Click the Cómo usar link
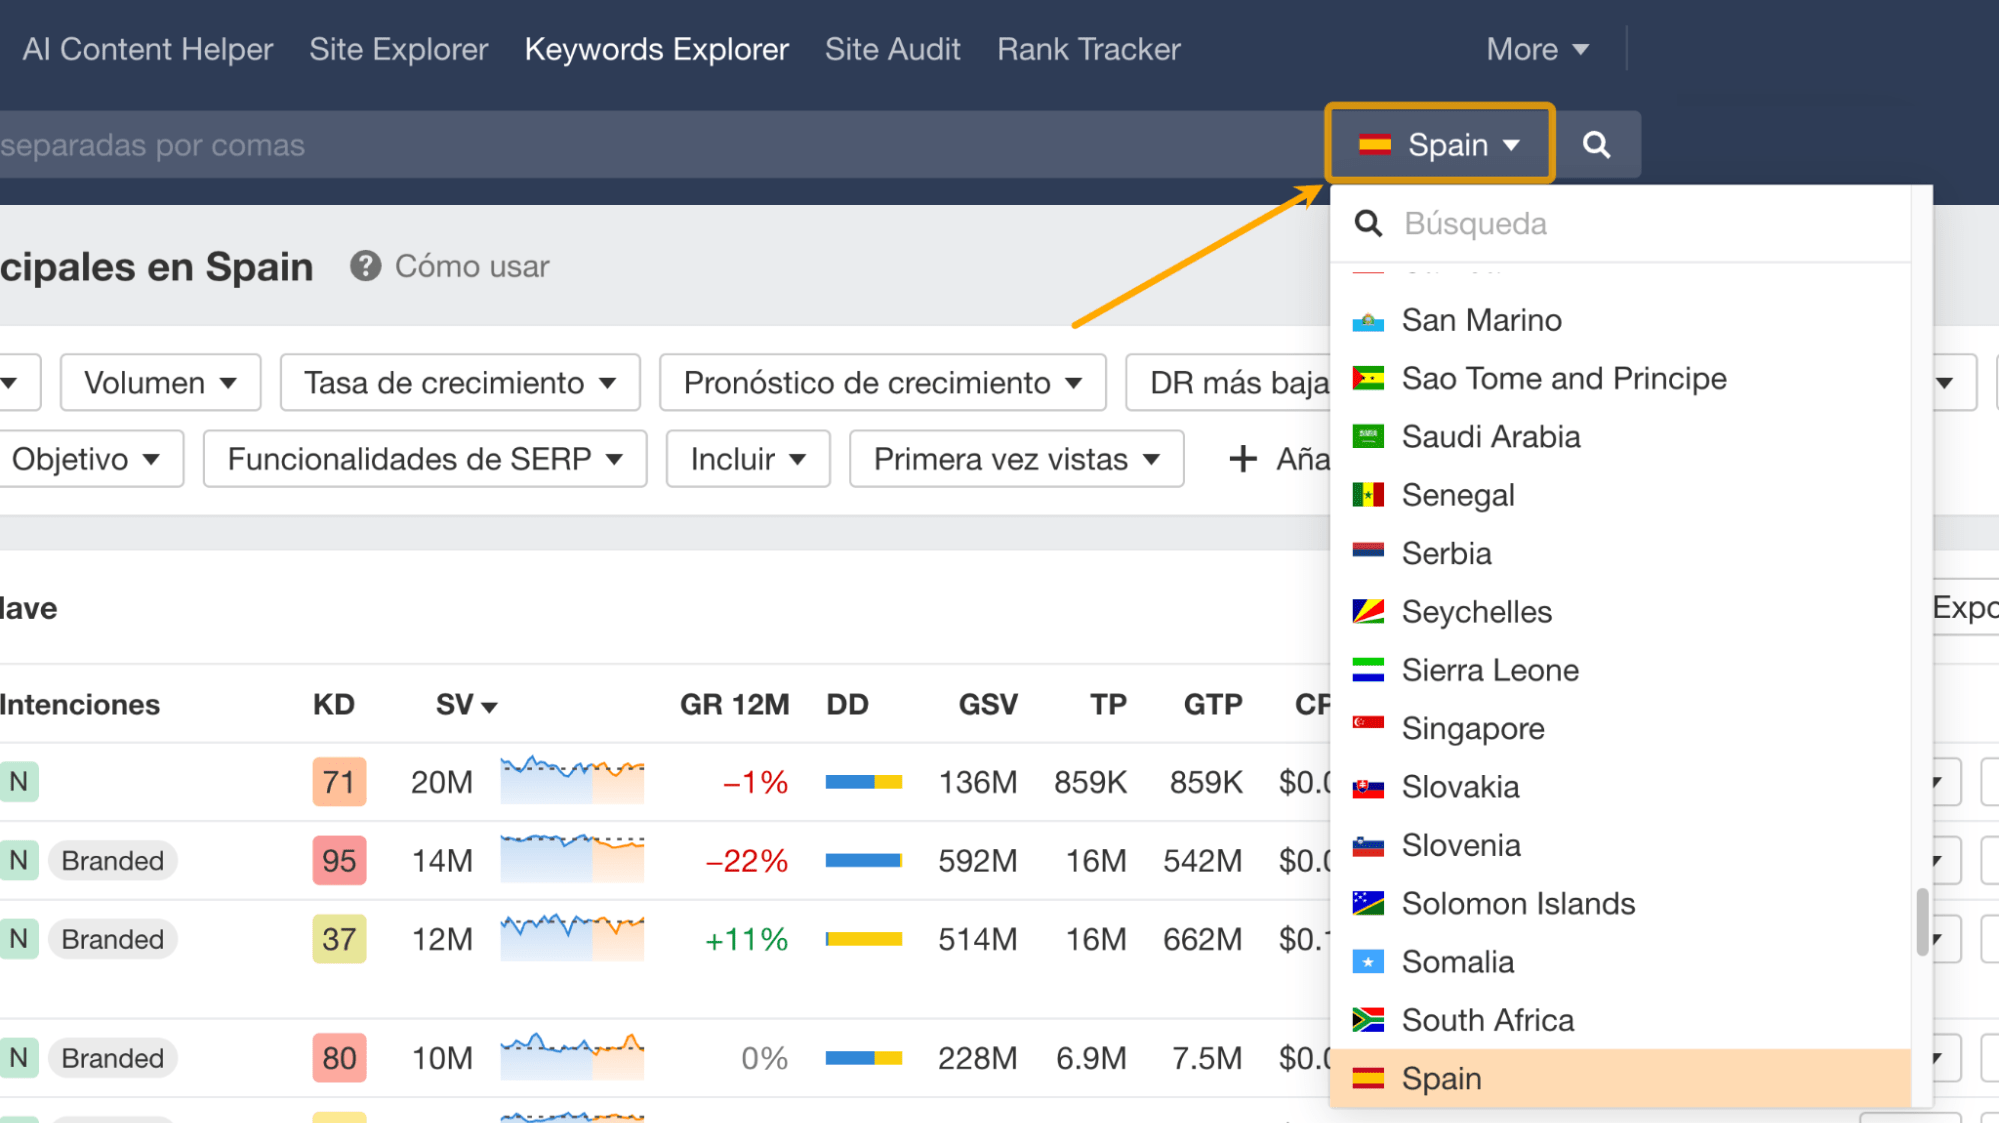The image size is (1999, 1124). 471,266
